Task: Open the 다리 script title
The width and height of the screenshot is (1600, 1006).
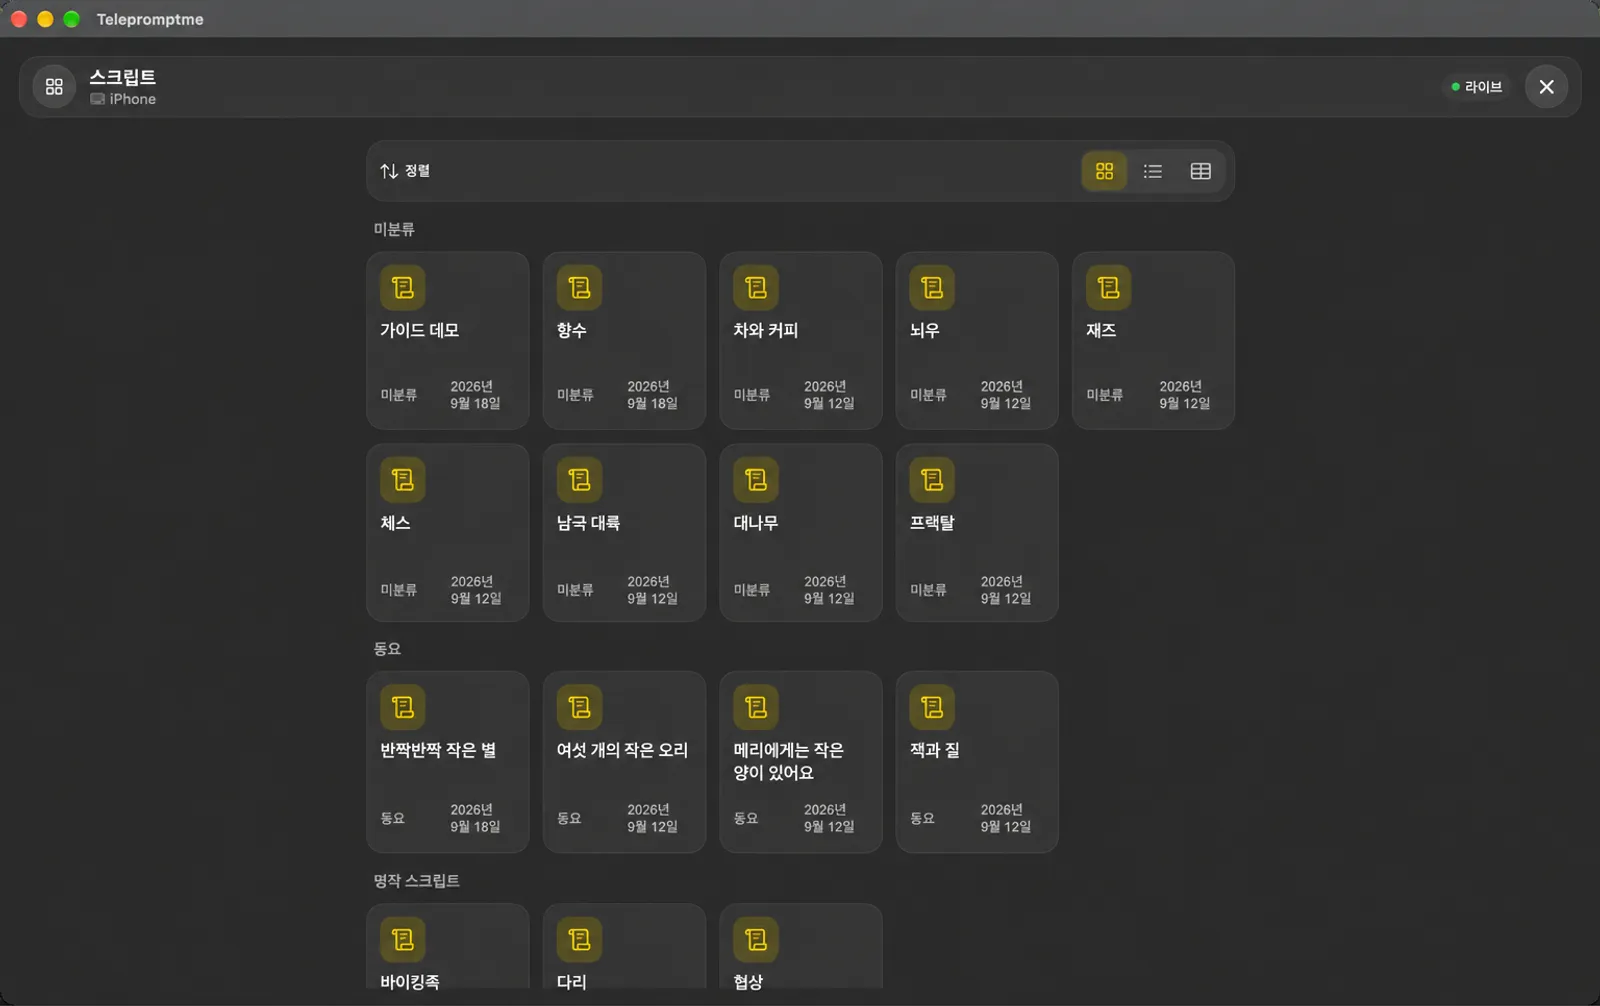Action: click(571, 981)
